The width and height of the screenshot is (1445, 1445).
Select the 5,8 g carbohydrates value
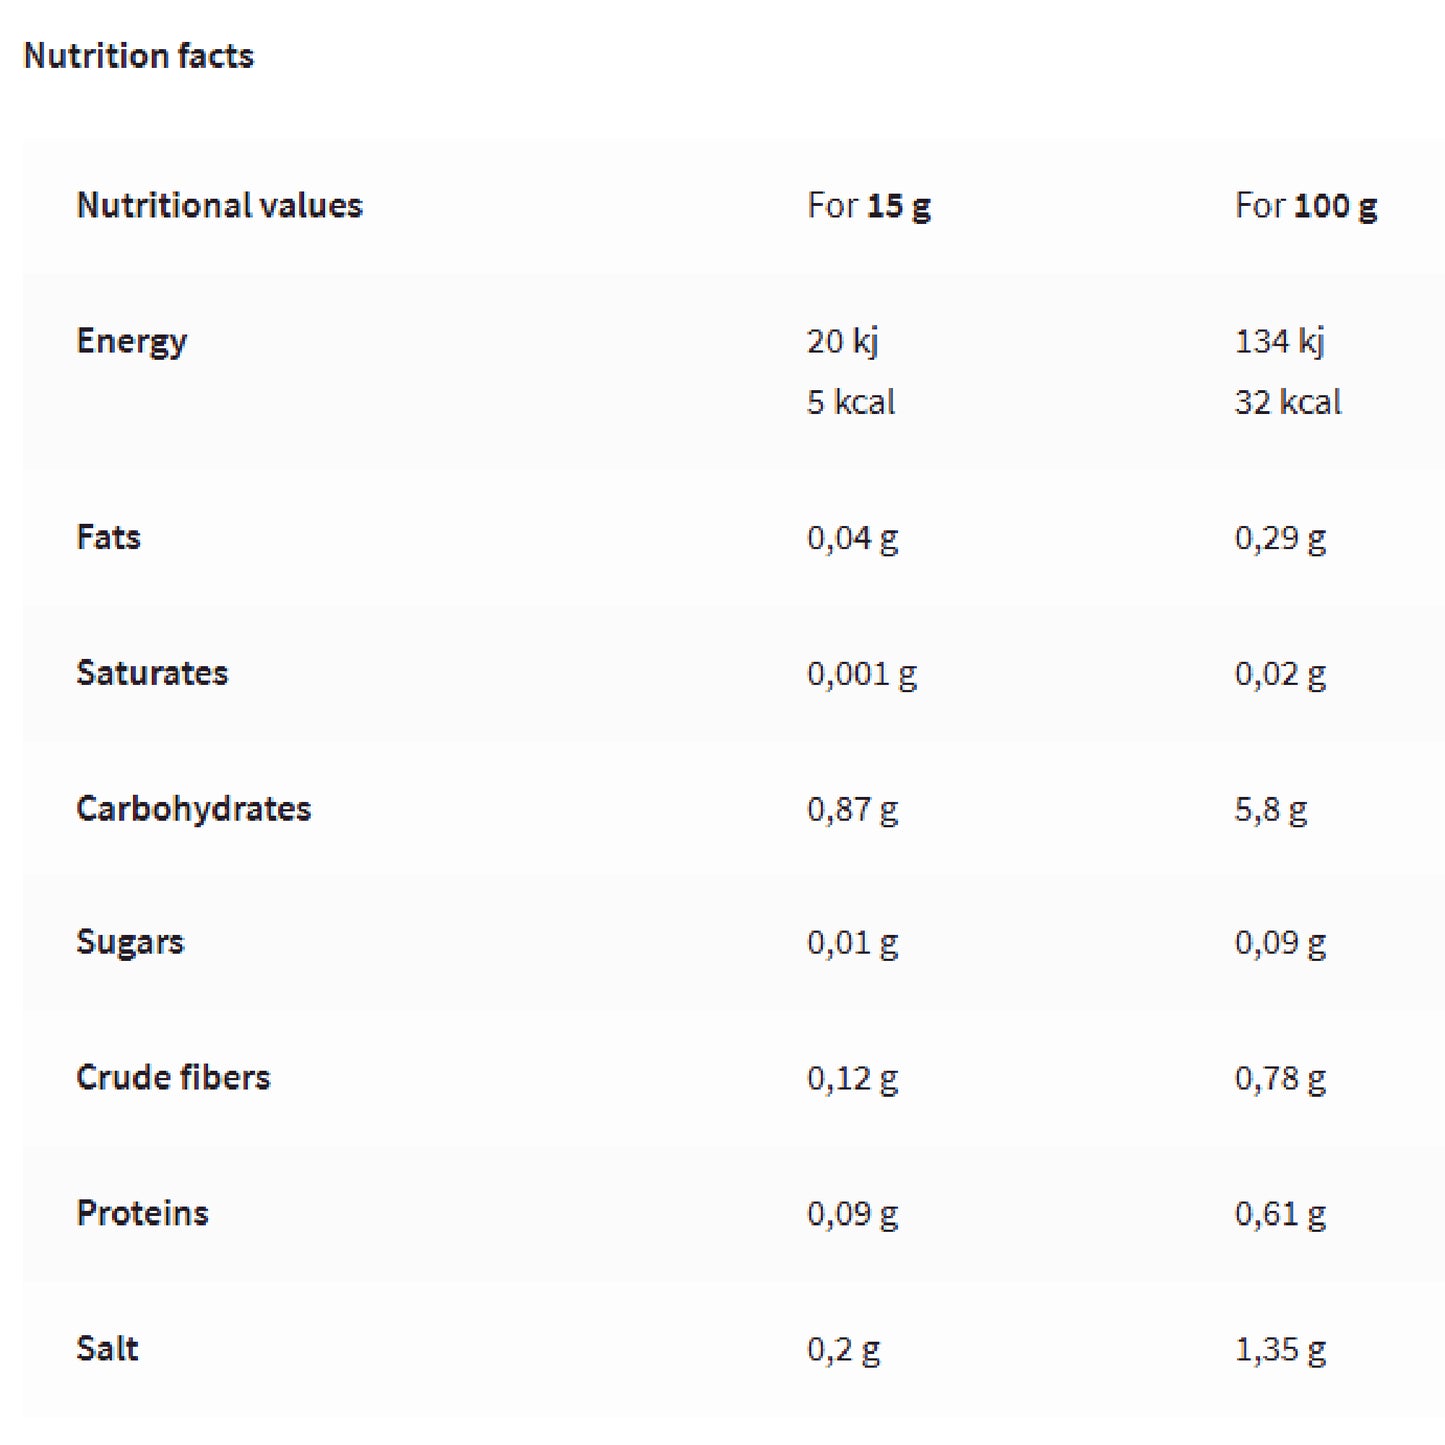(1270, 809)
